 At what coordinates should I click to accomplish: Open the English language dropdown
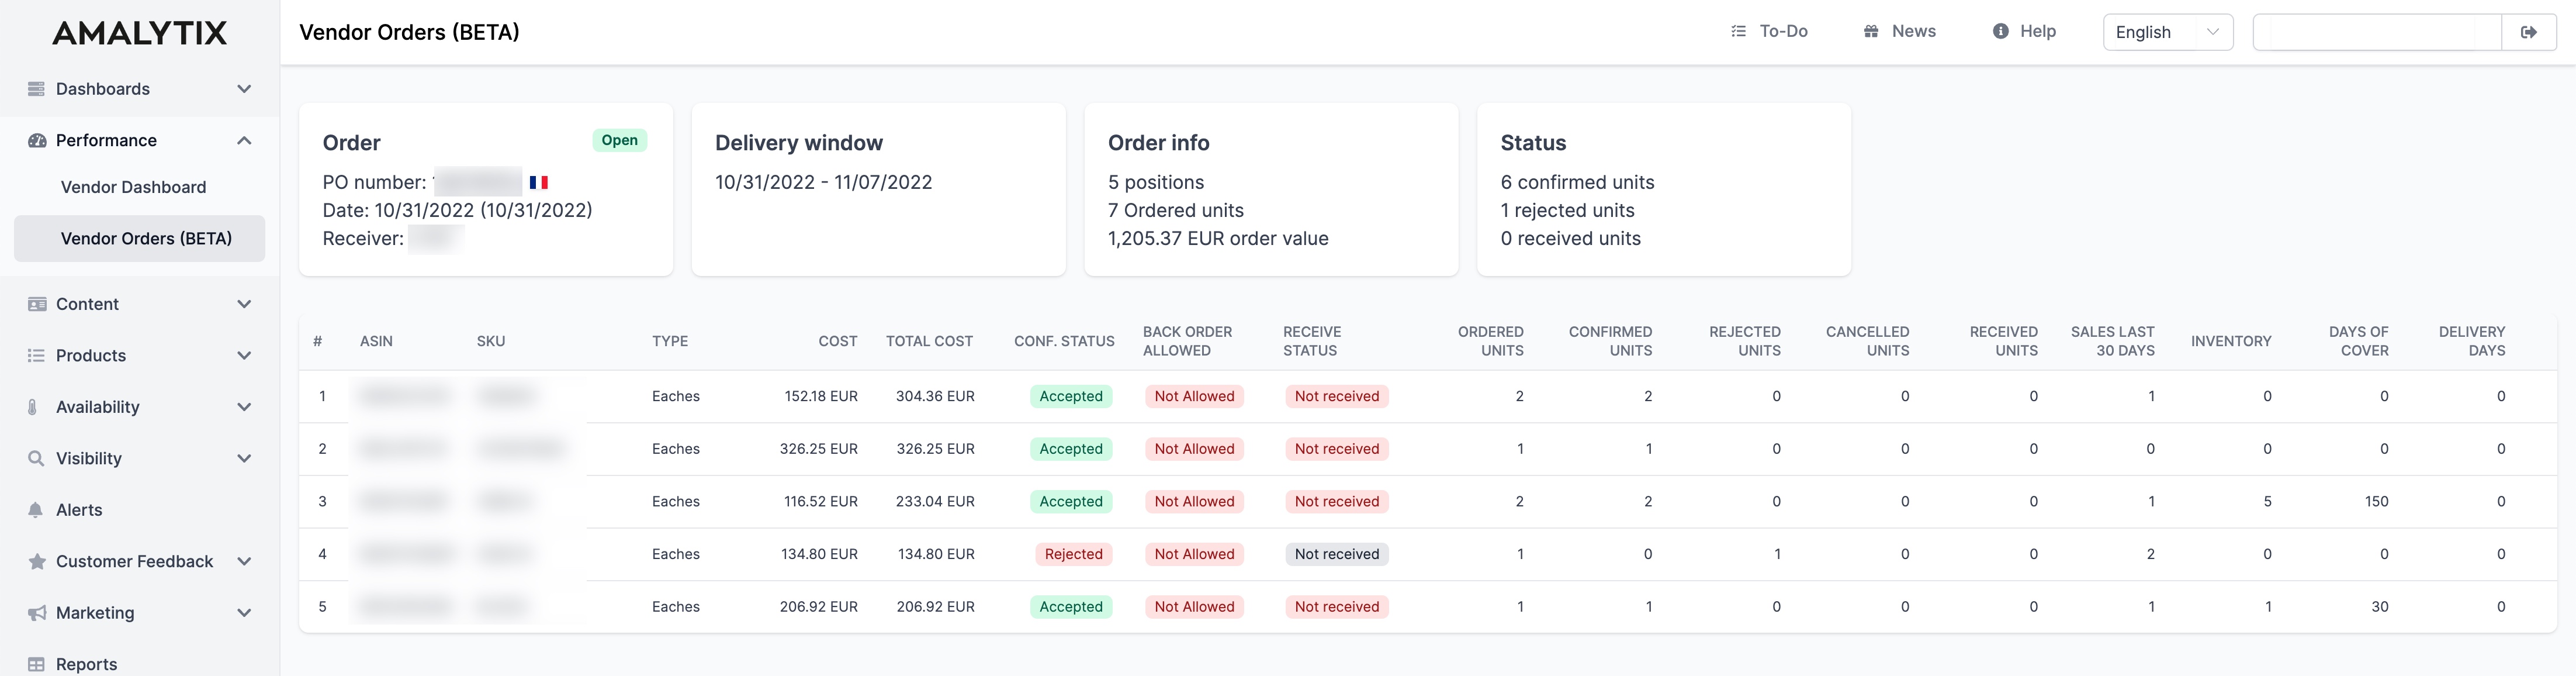(x=2167, y=32)
